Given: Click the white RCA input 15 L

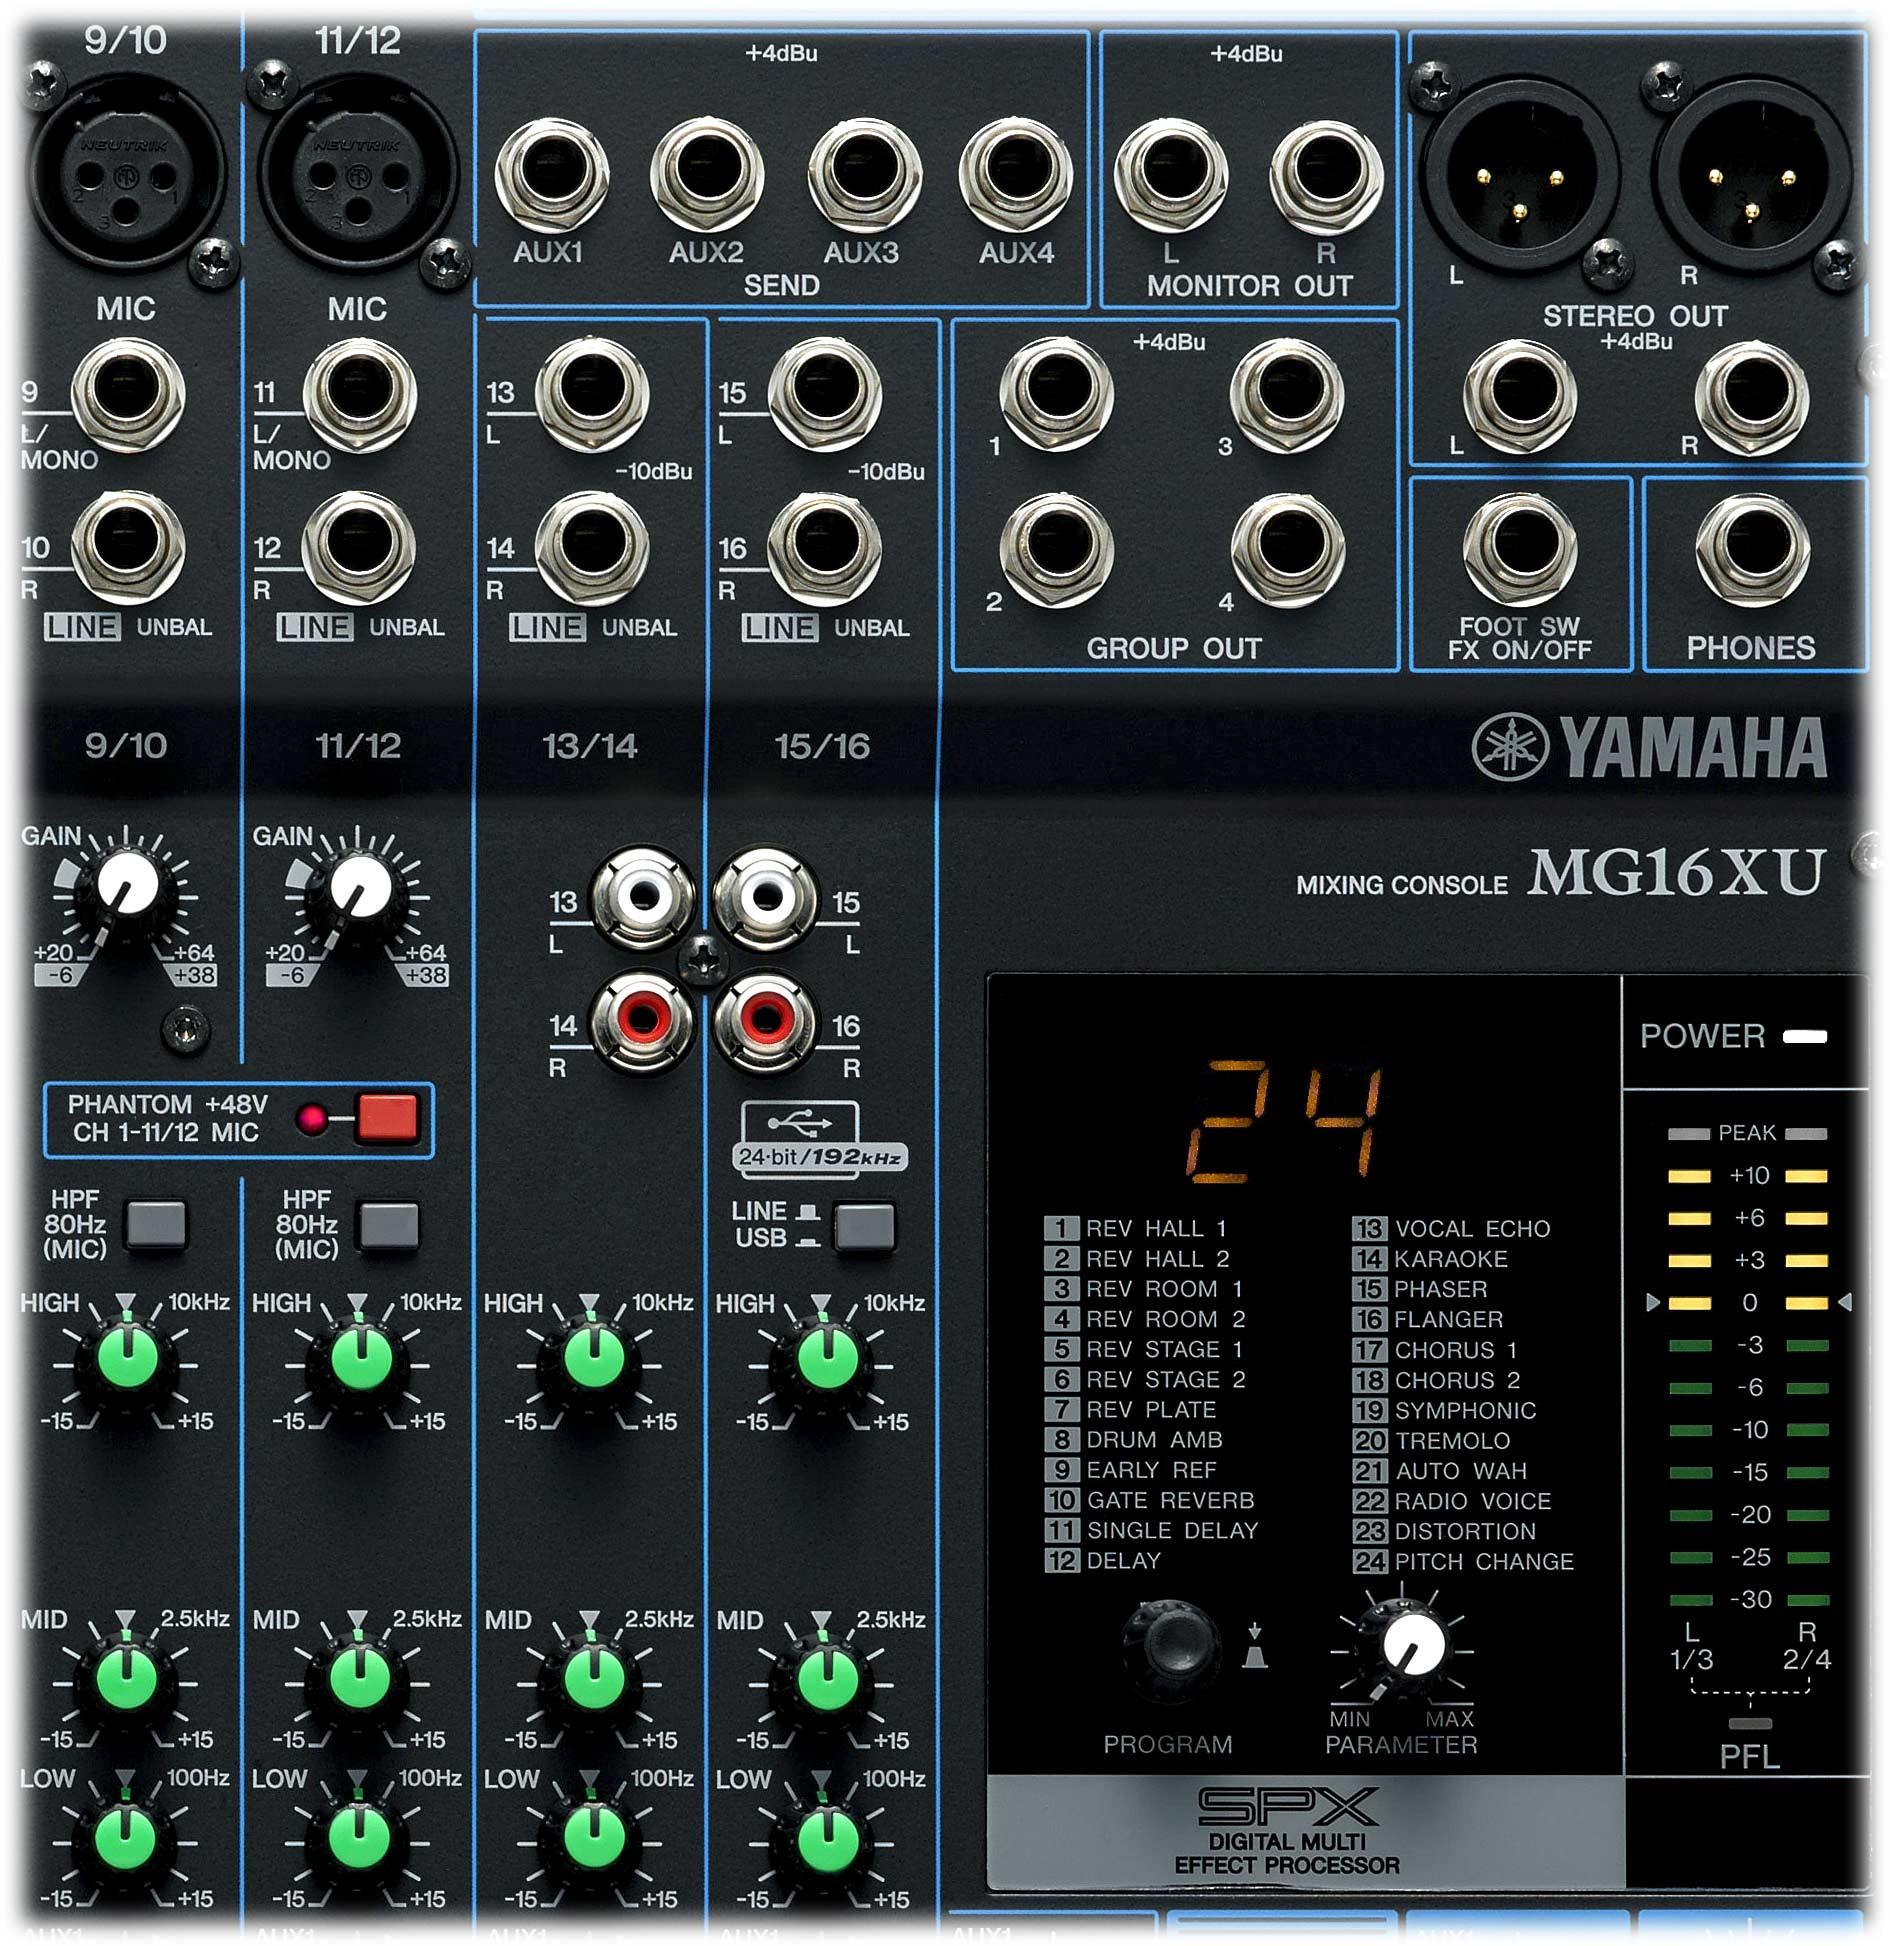Looking at the screenshot, I should click(x=765, y=897).
